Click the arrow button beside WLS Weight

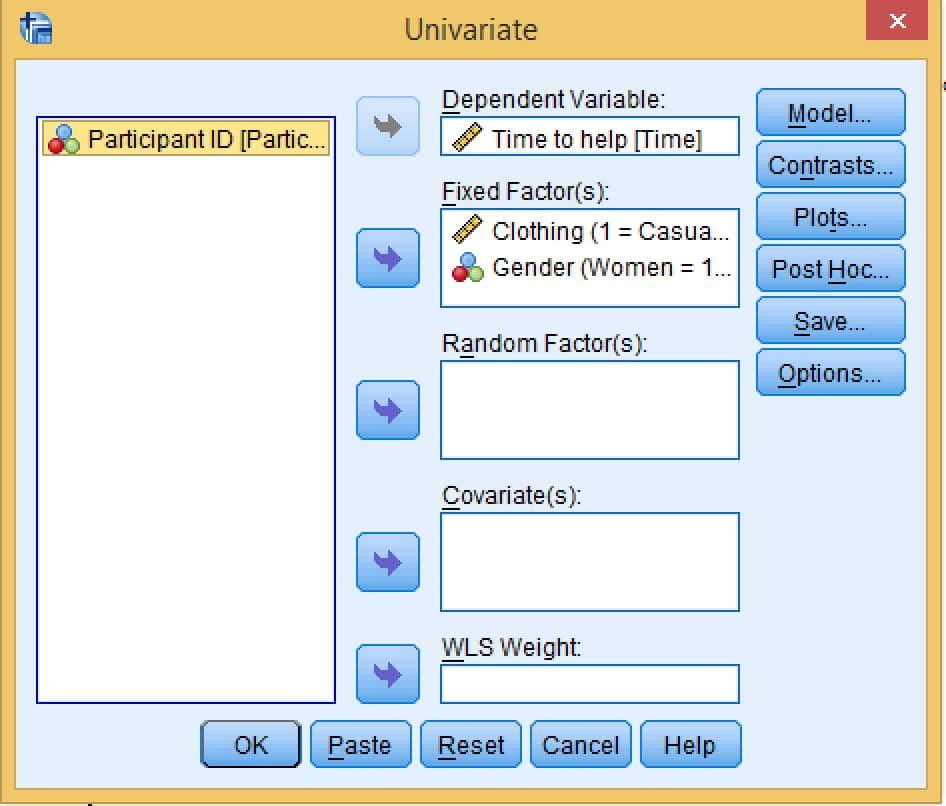pos(387,674)
